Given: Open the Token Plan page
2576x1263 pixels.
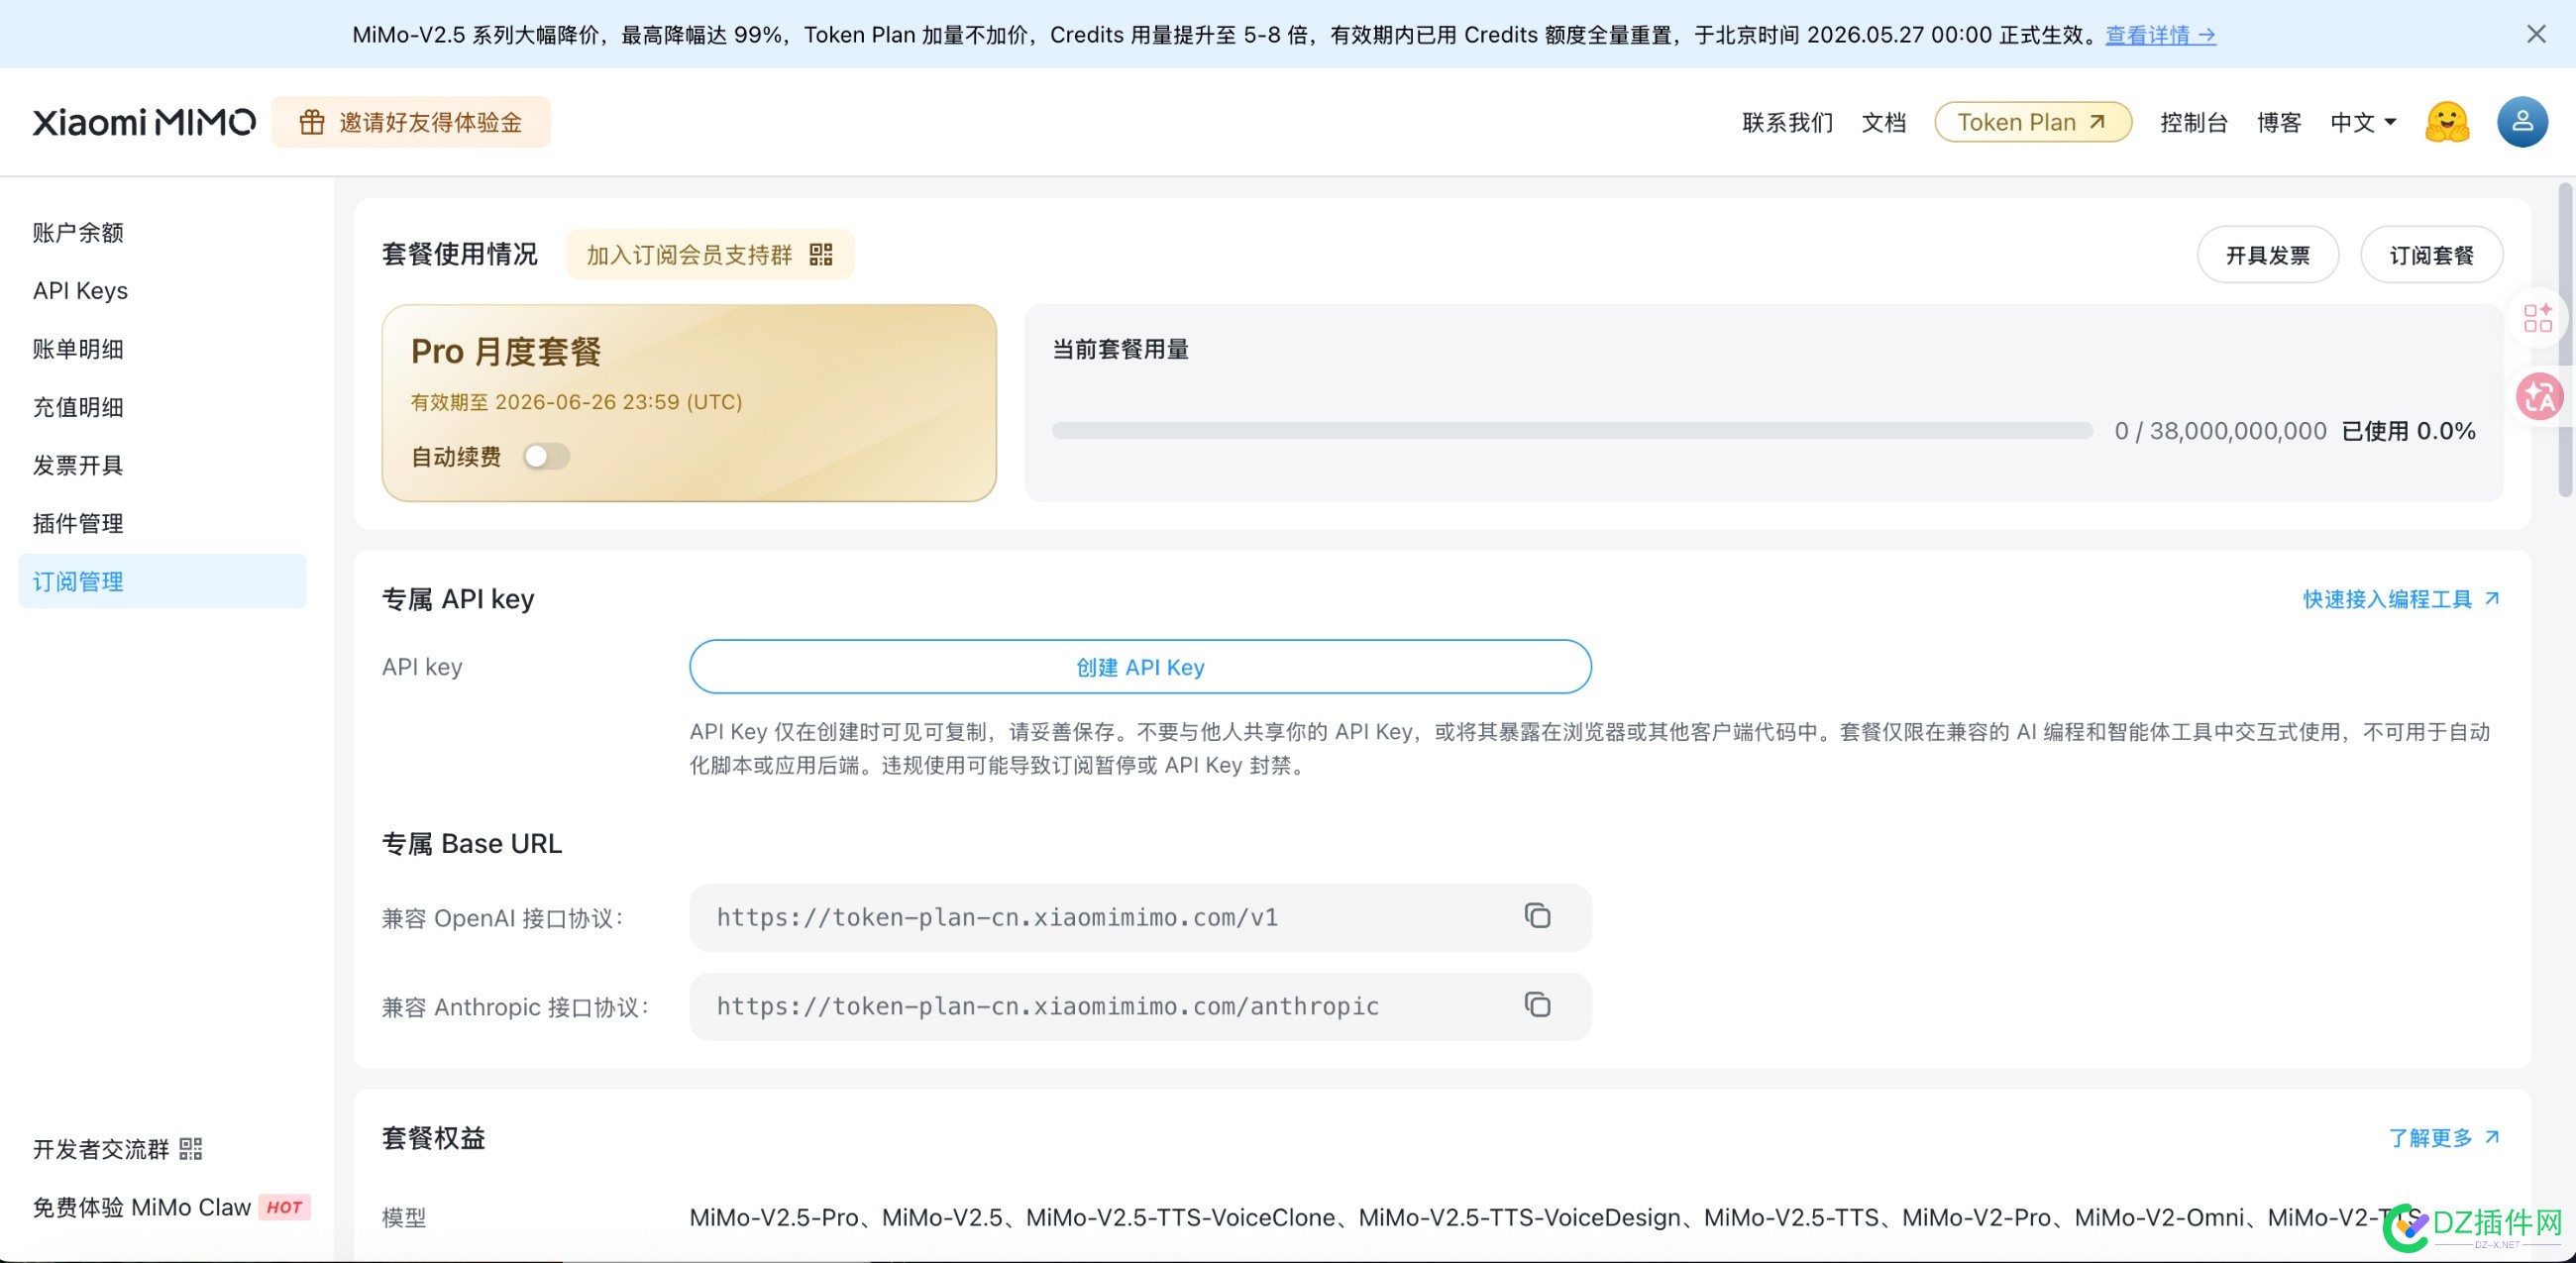Looking at the screenshot, I should pos(2032,122).
